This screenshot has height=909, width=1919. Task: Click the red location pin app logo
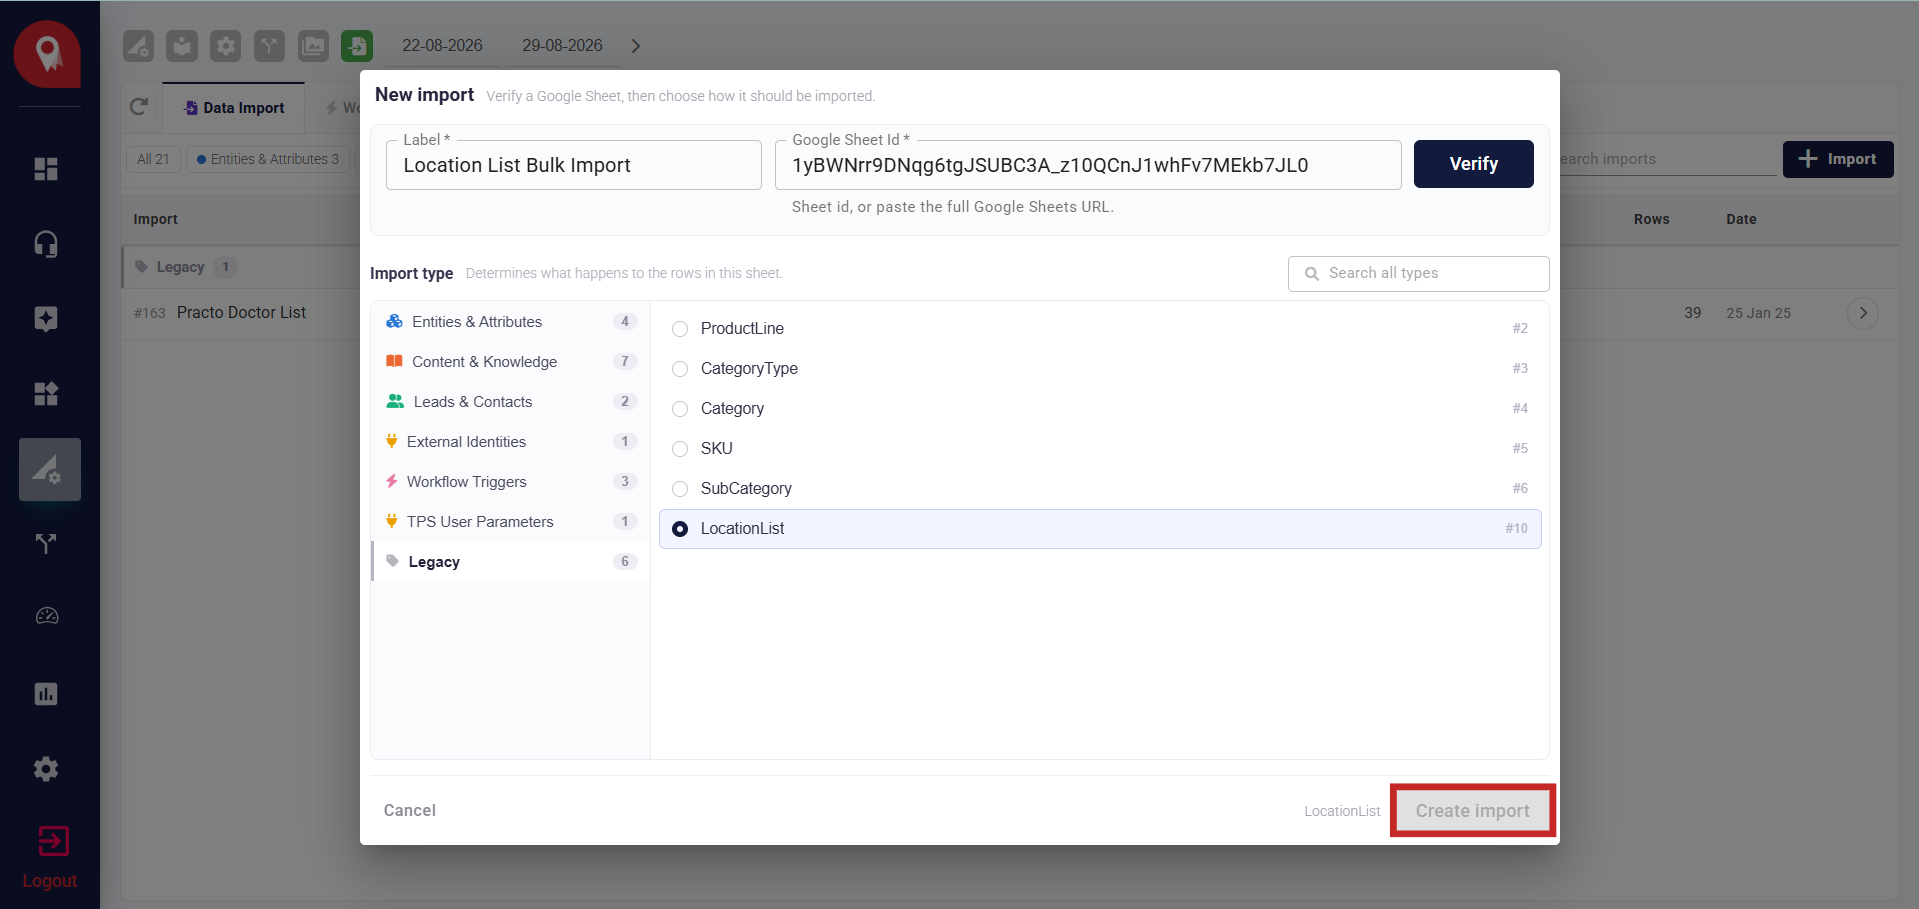47,54
